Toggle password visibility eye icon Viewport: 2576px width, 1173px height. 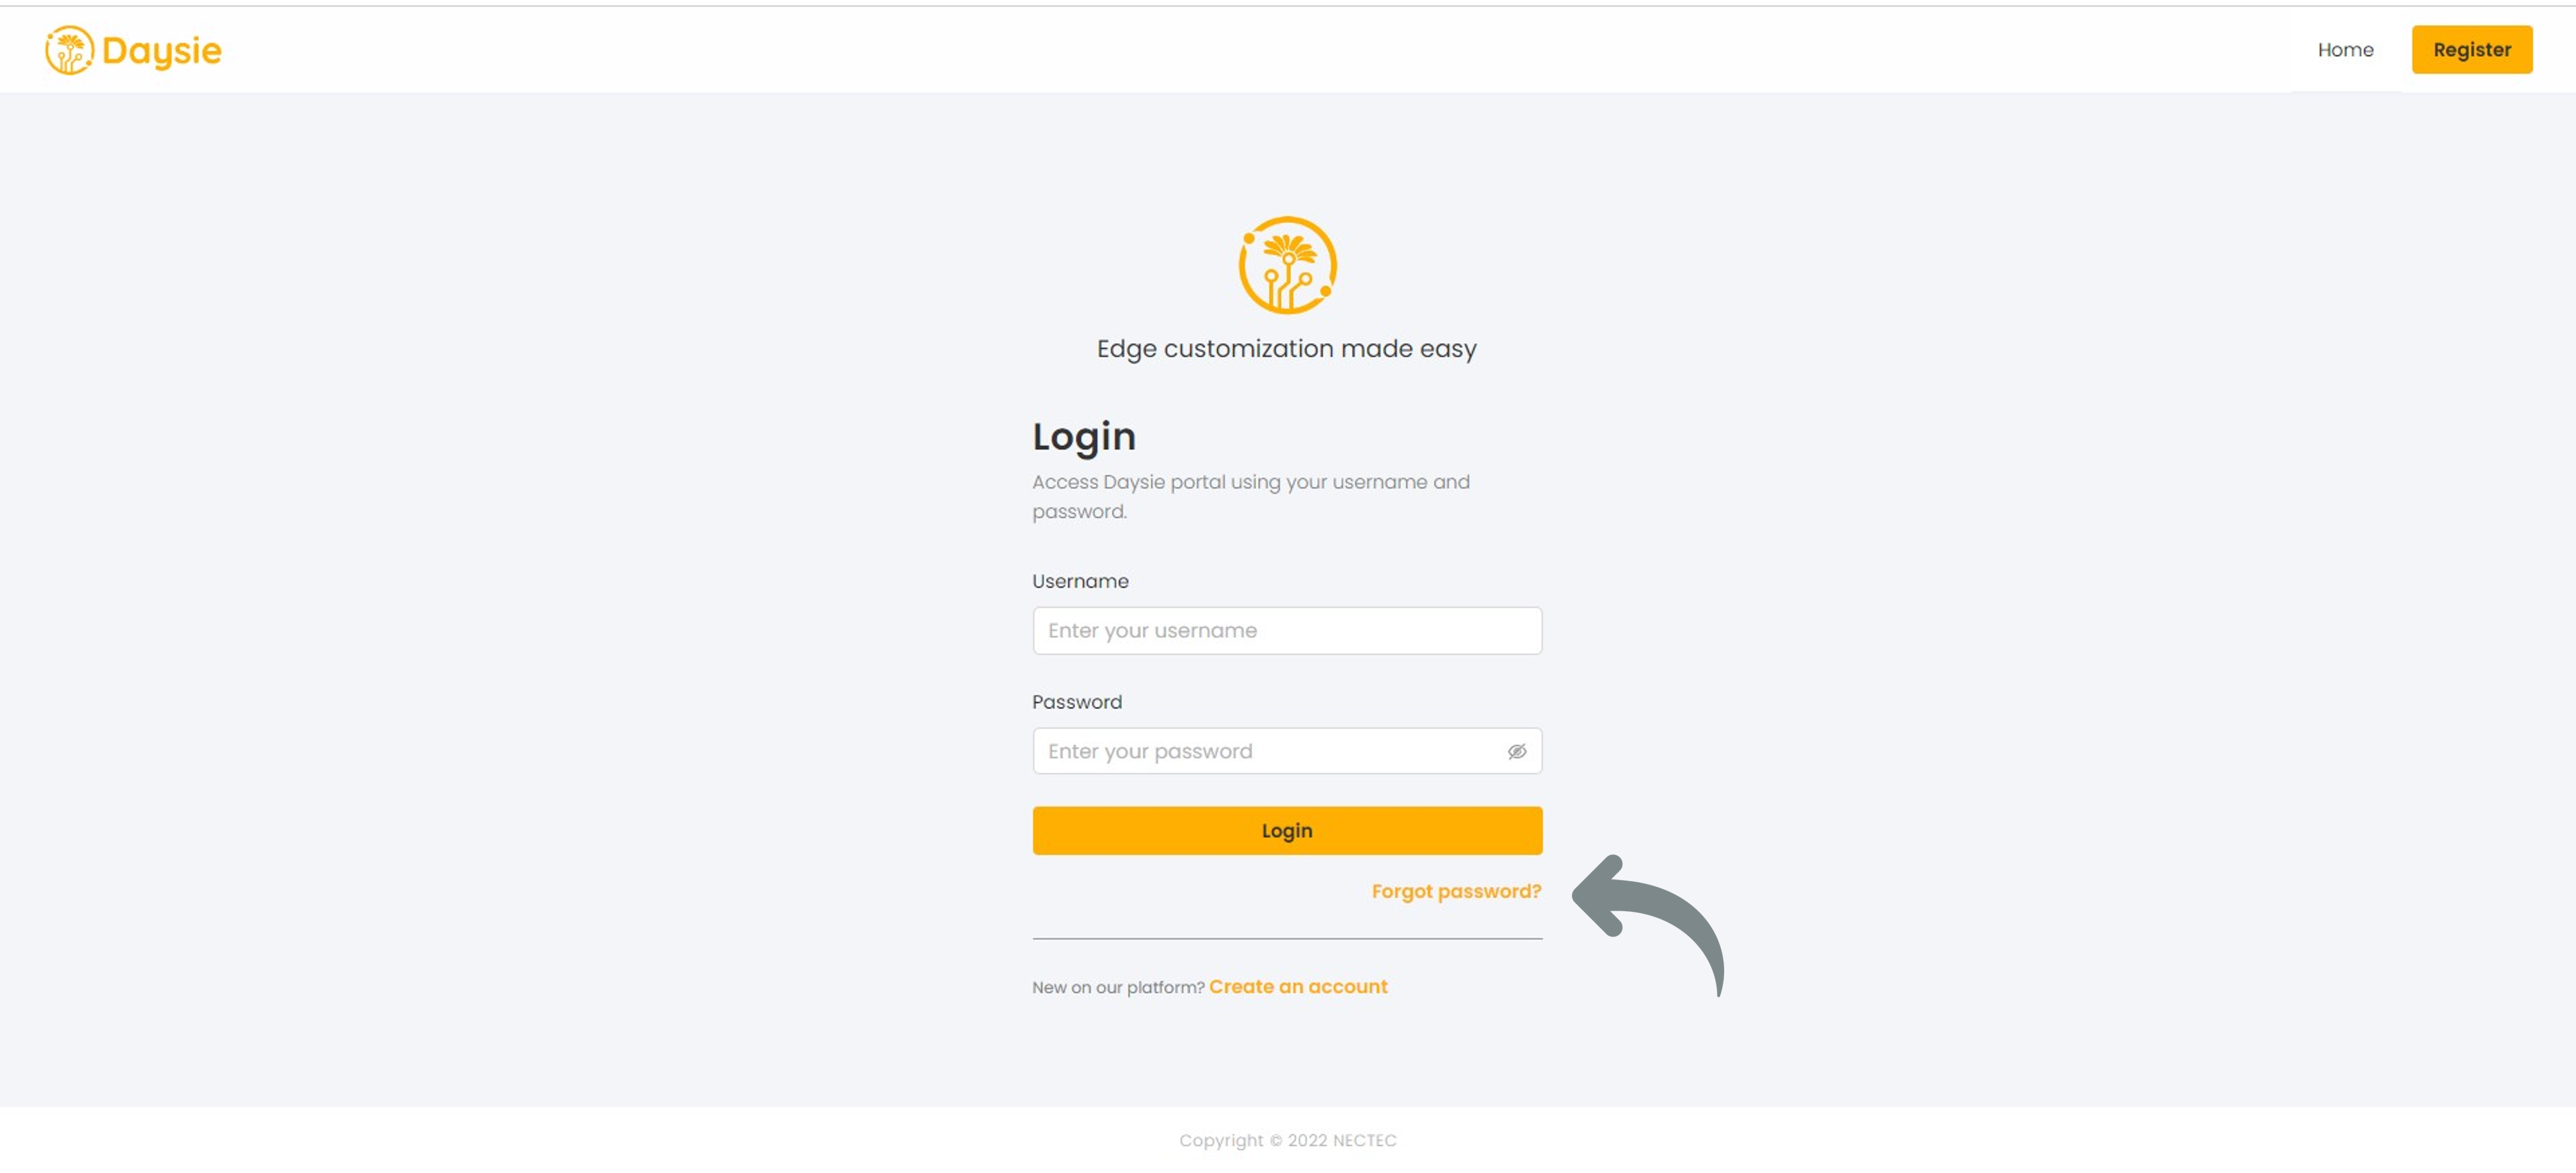coord(1516,752)
